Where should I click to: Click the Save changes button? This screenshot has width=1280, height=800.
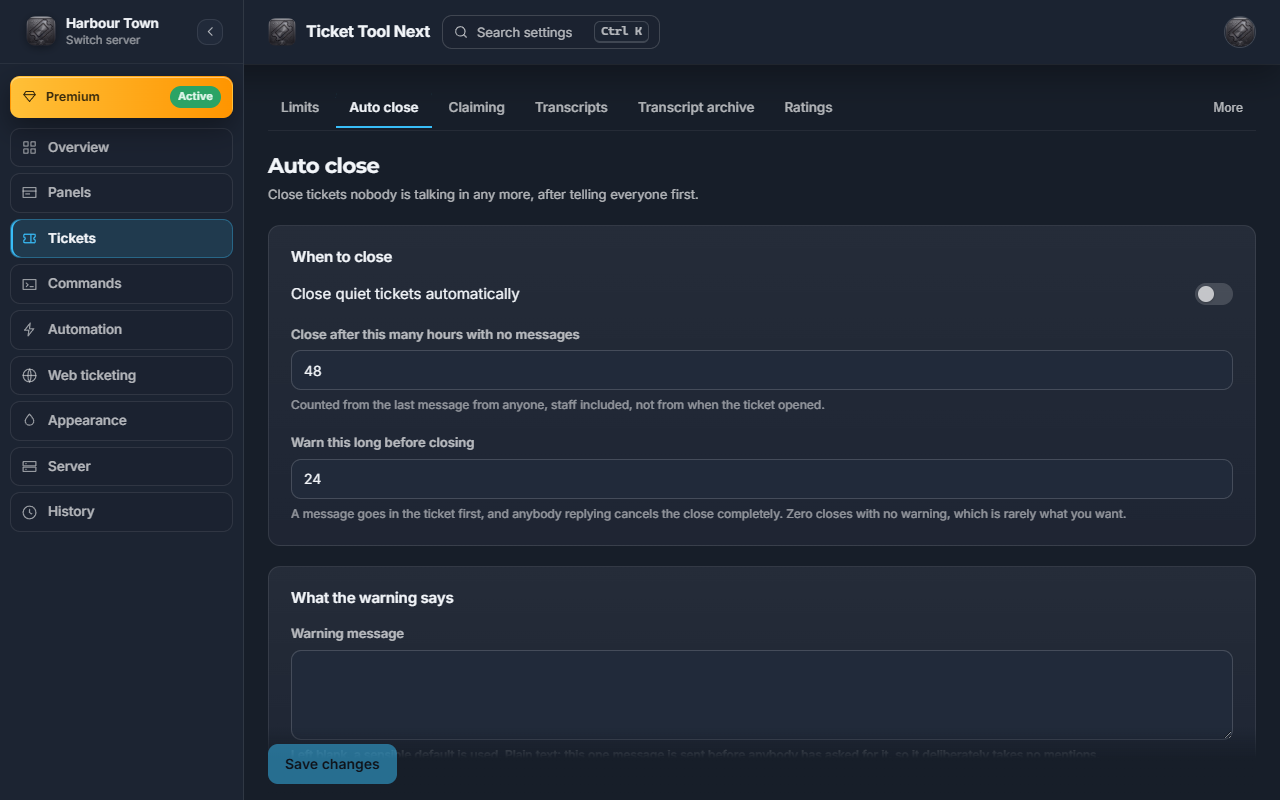pyautogui.click(x=332, y=764)
